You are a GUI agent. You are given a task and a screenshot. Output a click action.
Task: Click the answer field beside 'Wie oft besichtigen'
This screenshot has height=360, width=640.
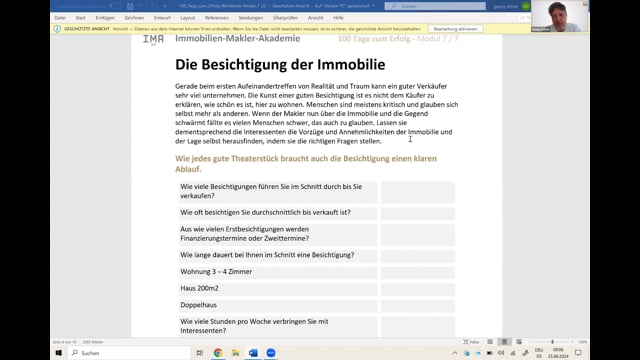(418, 213)
